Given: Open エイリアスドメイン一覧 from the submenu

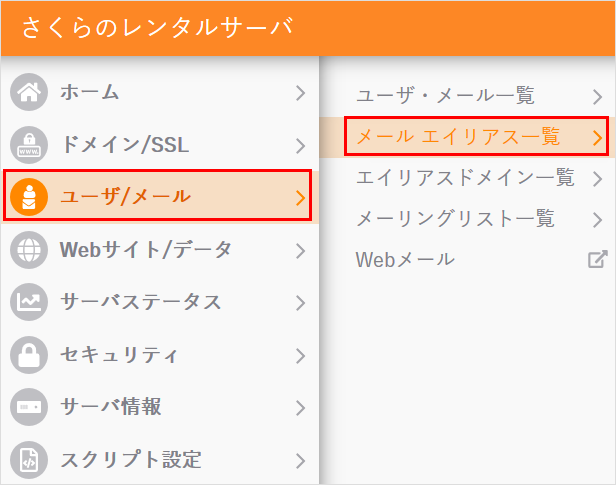Looking at the screenshot, I should coord(465,178).
